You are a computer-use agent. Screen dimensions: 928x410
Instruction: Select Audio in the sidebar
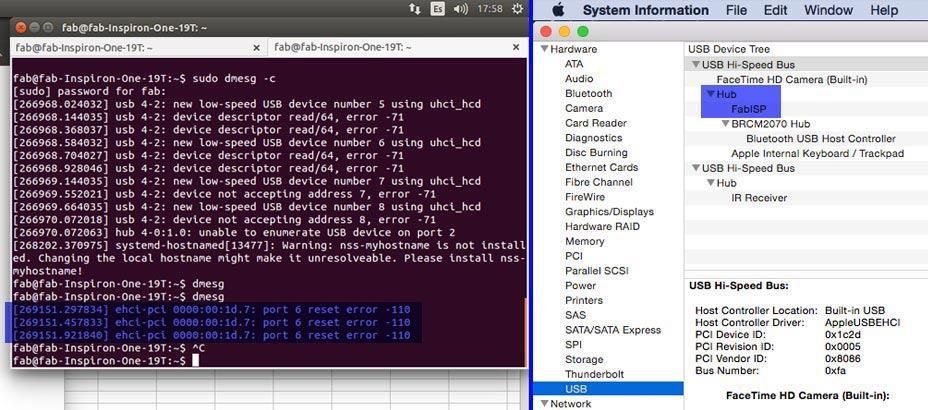point(579,79)
